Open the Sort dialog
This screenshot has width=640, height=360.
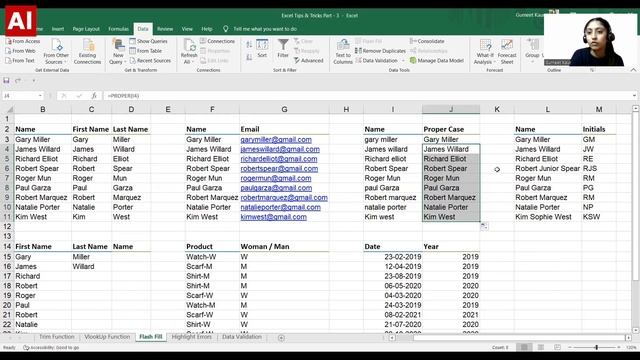click(x=262, y=48)
